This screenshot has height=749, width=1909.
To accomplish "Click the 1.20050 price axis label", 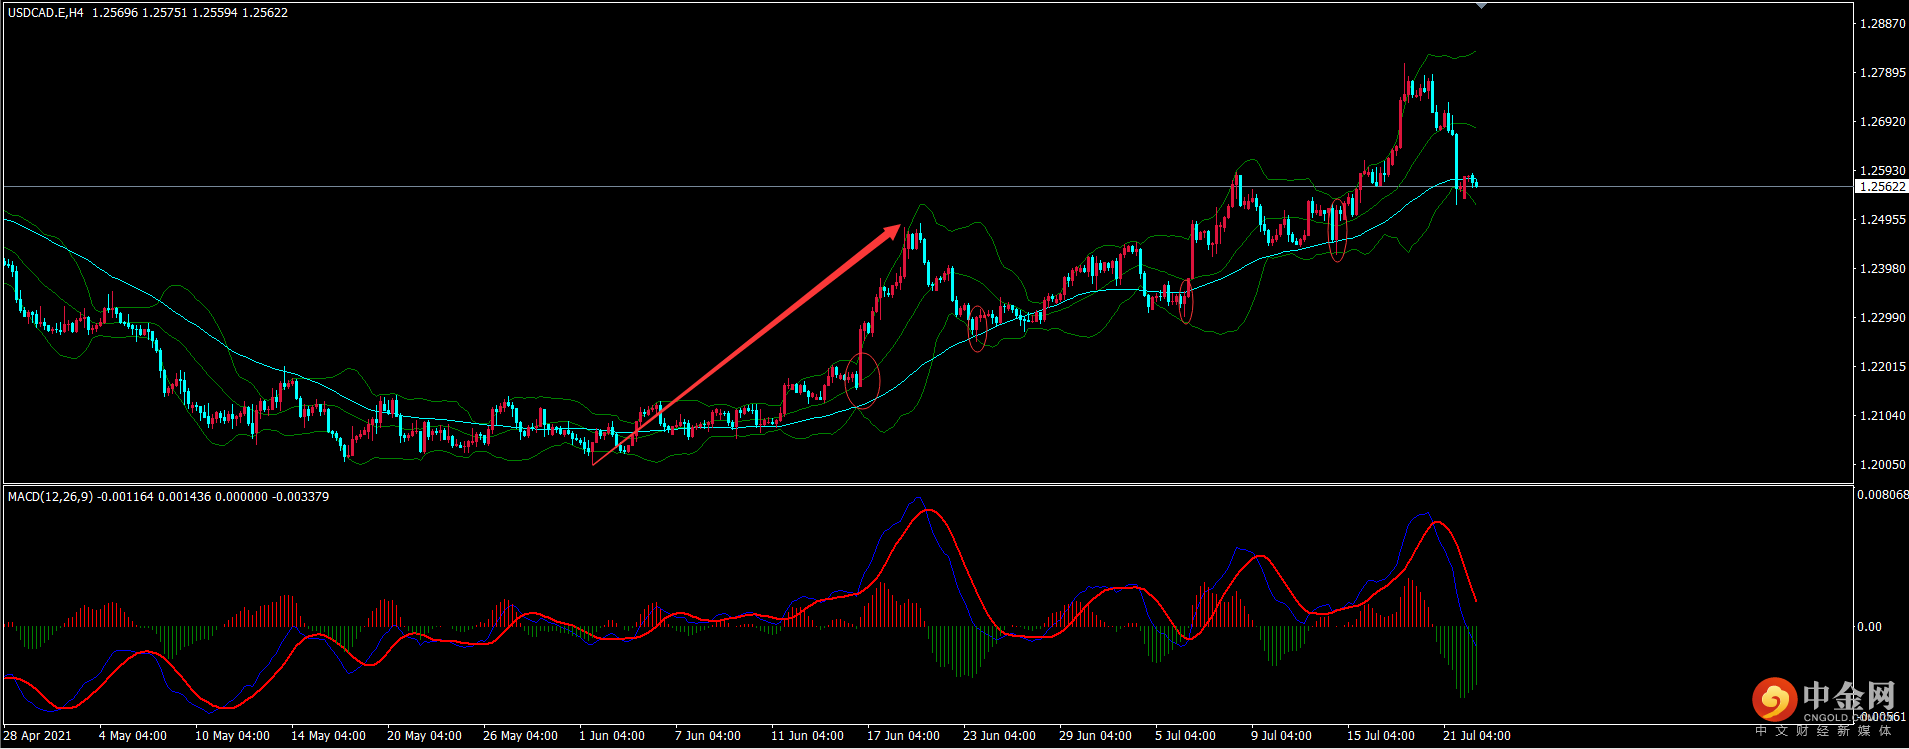I will tap(1881, 465).
